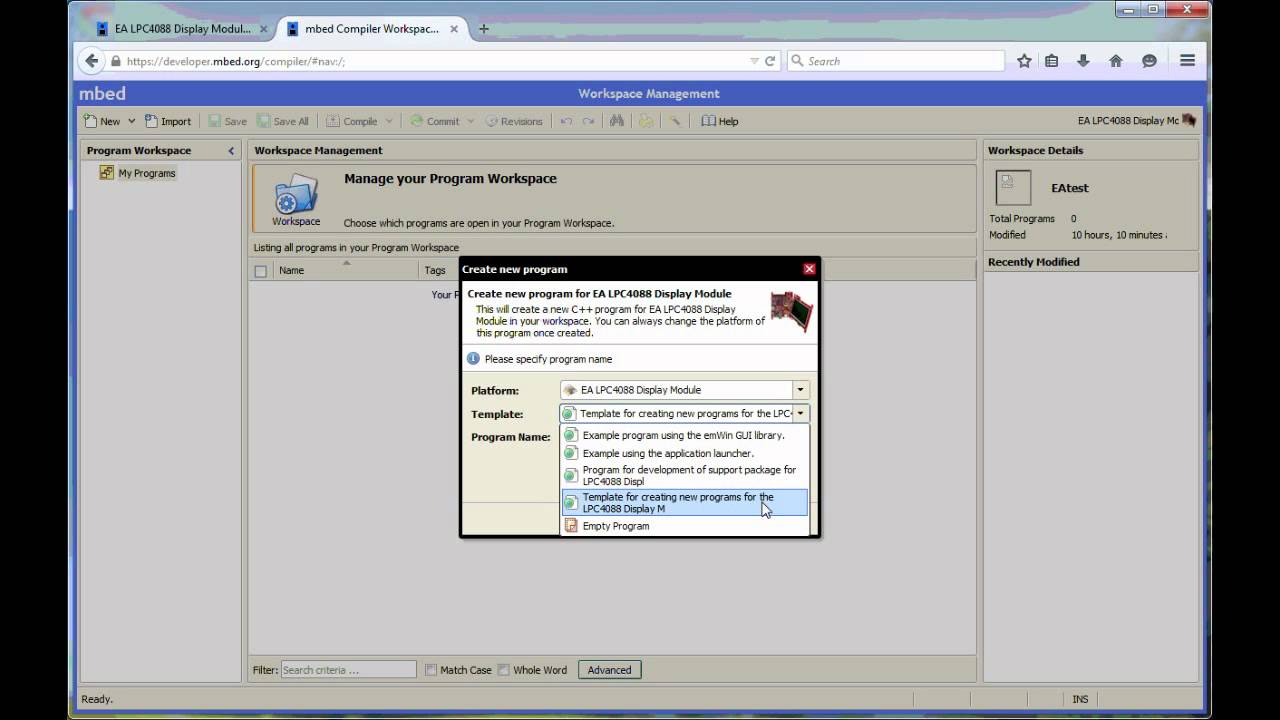Image resolution: width=1280 pixels, height=720 pixels.
Task: Close the EA LPC4088 Display Module tab
Action: pyautogui.click(x=264, y=29)
